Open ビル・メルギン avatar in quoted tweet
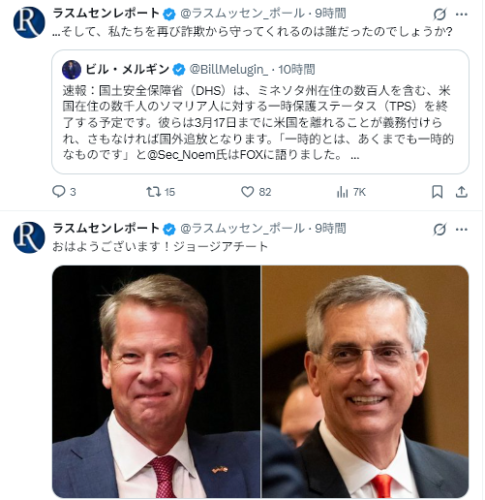Screen dimensions: 485x500 point(72,70)
